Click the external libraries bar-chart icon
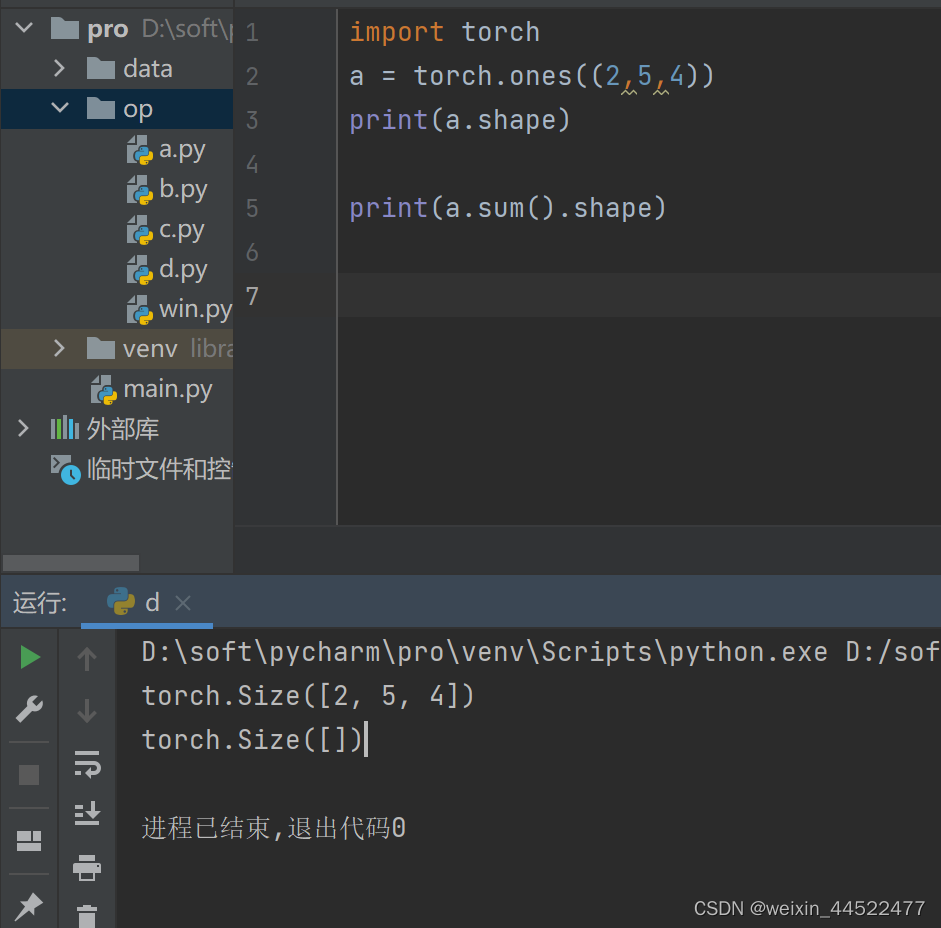The width and height of the screenshot is (941, 928). [65, 429]
